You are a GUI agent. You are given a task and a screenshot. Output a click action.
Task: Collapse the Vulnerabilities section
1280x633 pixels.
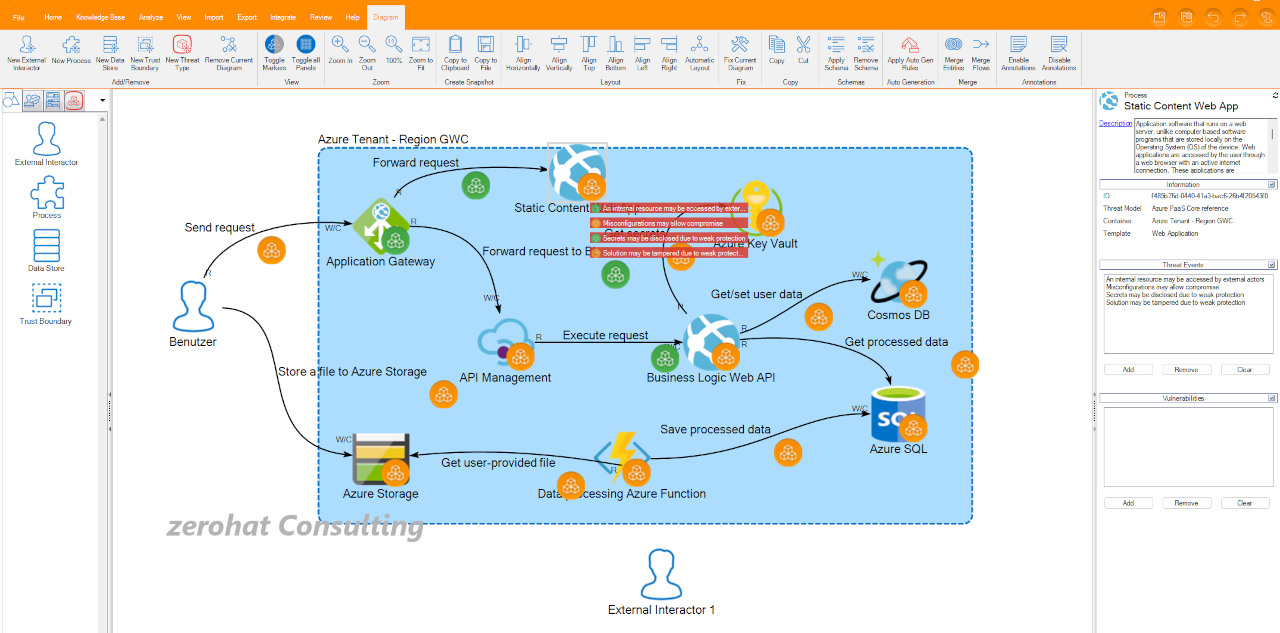1272,398
